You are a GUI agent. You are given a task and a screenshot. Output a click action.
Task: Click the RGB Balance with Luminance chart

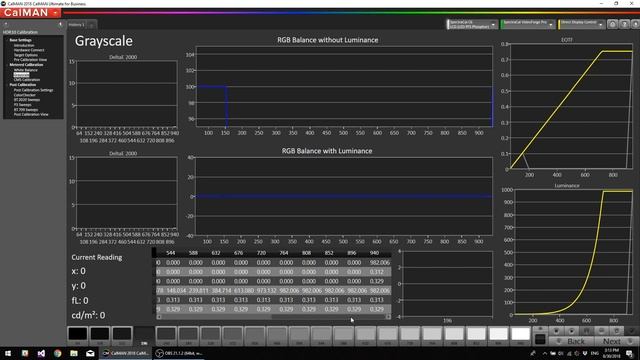344,196
